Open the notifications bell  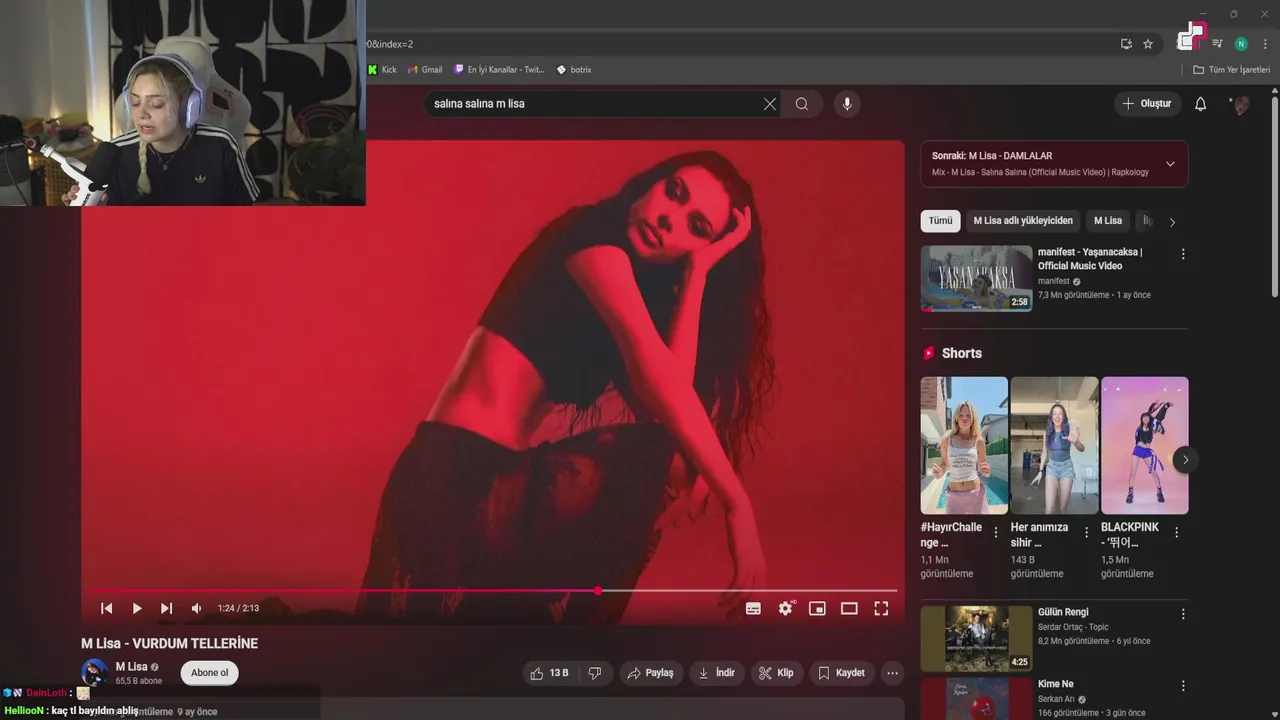click(1201, 104)
